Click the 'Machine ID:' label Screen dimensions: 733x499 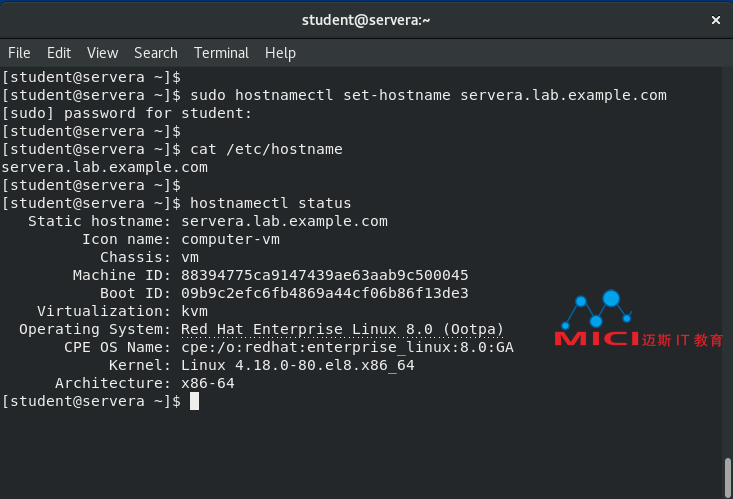click(122, 275)
